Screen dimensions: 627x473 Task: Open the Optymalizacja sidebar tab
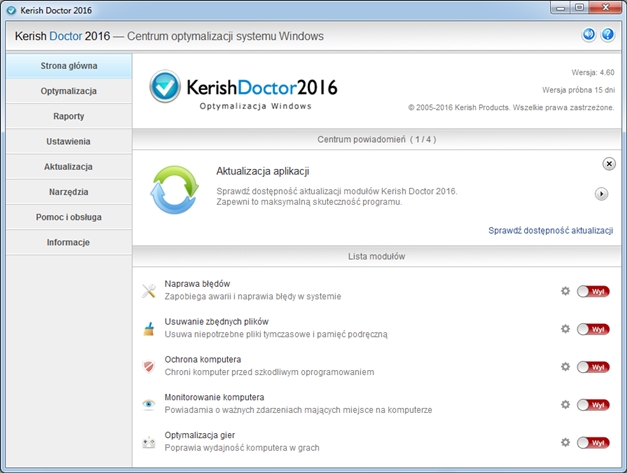click(68, 91)
